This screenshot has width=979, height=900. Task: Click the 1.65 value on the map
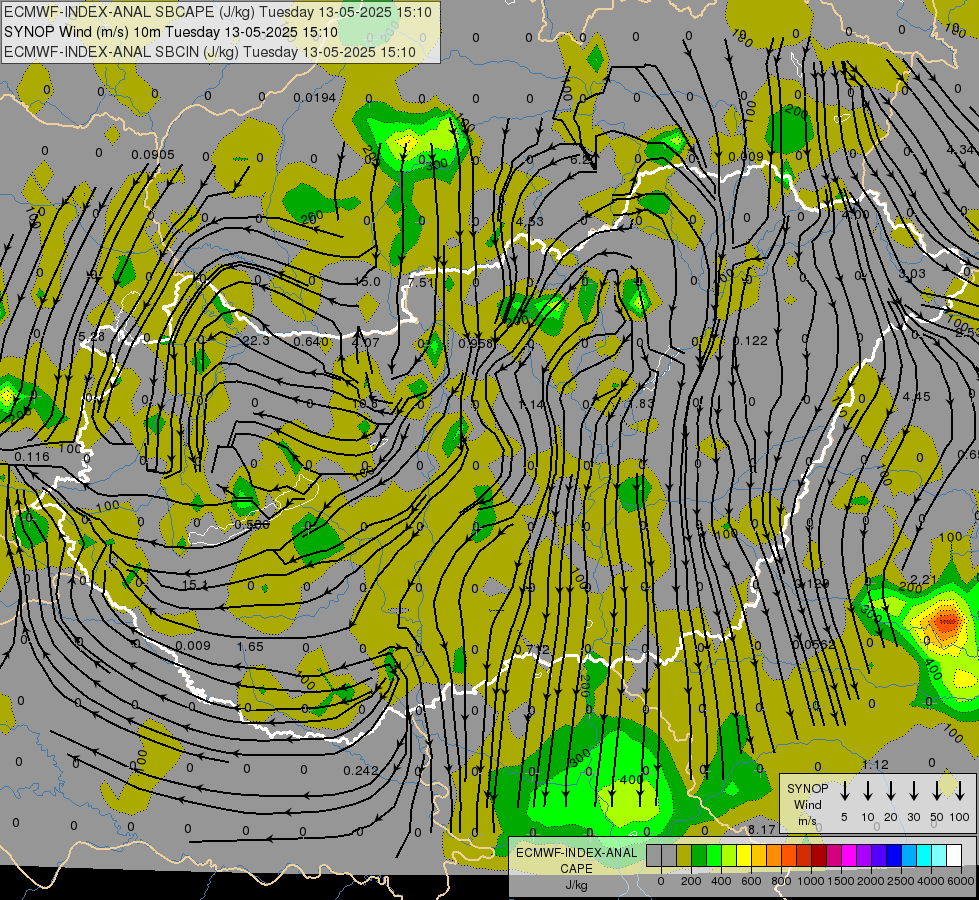[250, 646]
